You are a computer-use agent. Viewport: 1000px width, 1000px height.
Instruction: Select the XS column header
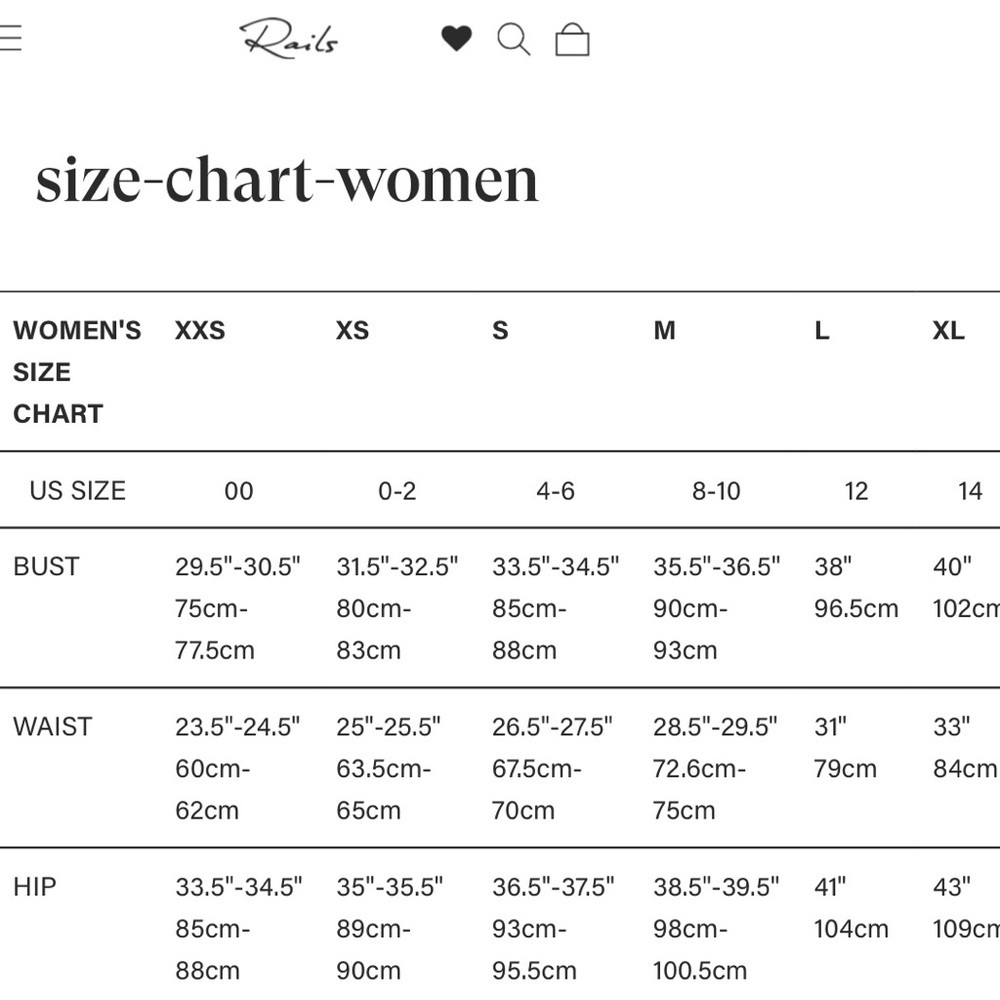click(x=353, y=330)
